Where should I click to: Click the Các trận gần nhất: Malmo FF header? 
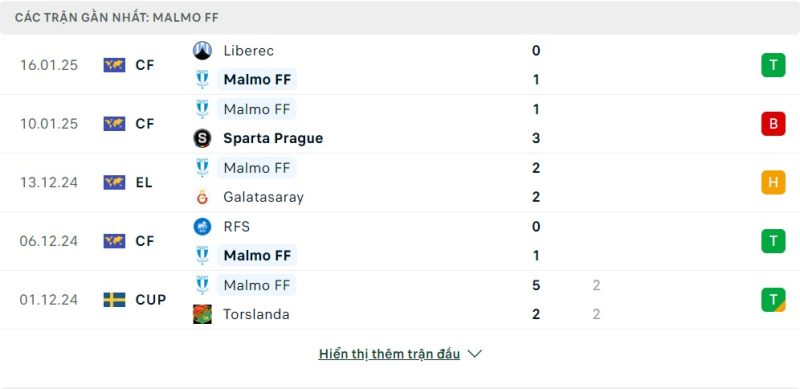(116, 17)
